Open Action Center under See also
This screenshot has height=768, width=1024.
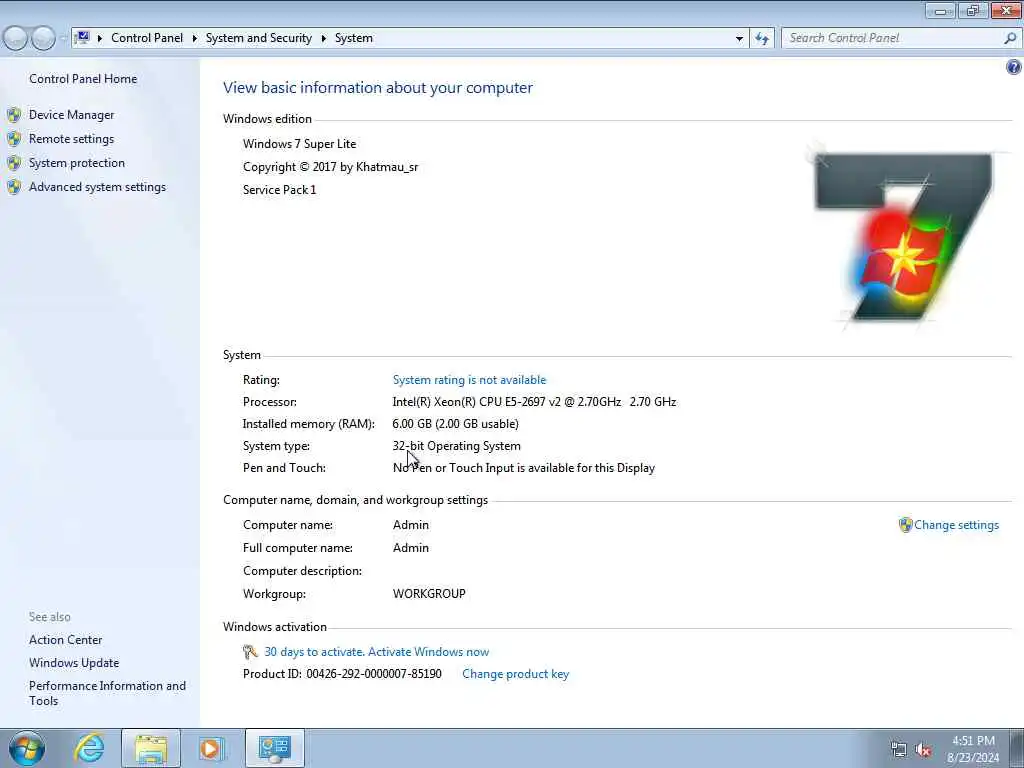pyautogui.click(x=65, y=640)
